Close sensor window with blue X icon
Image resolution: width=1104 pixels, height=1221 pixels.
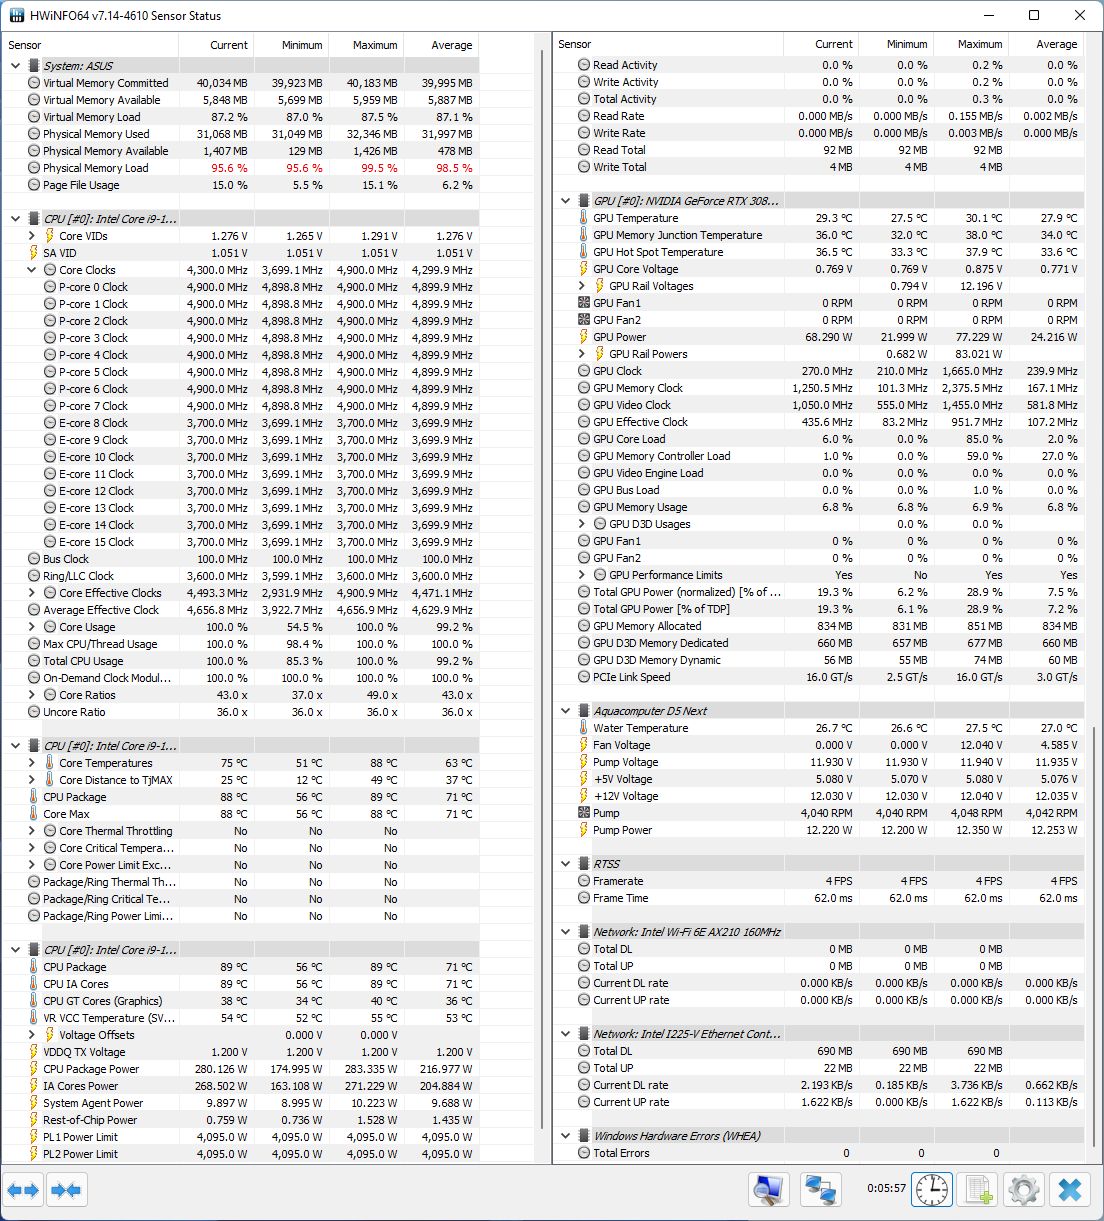(1070, 1190)
